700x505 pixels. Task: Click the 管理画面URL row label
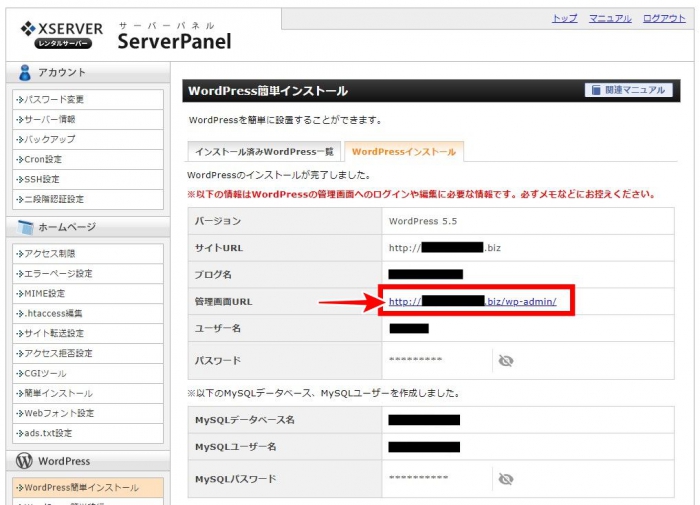coord(223,302)
